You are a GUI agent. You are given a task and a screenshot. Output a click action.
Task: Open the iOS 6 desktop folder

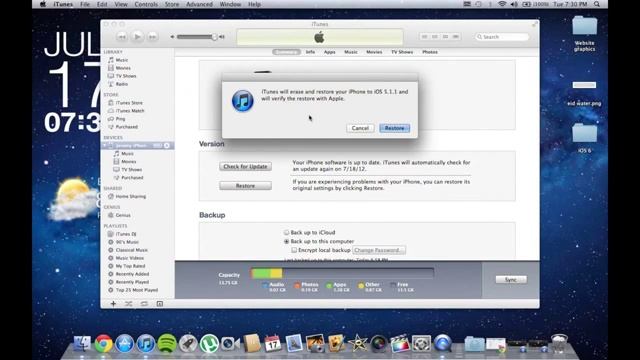584,138
